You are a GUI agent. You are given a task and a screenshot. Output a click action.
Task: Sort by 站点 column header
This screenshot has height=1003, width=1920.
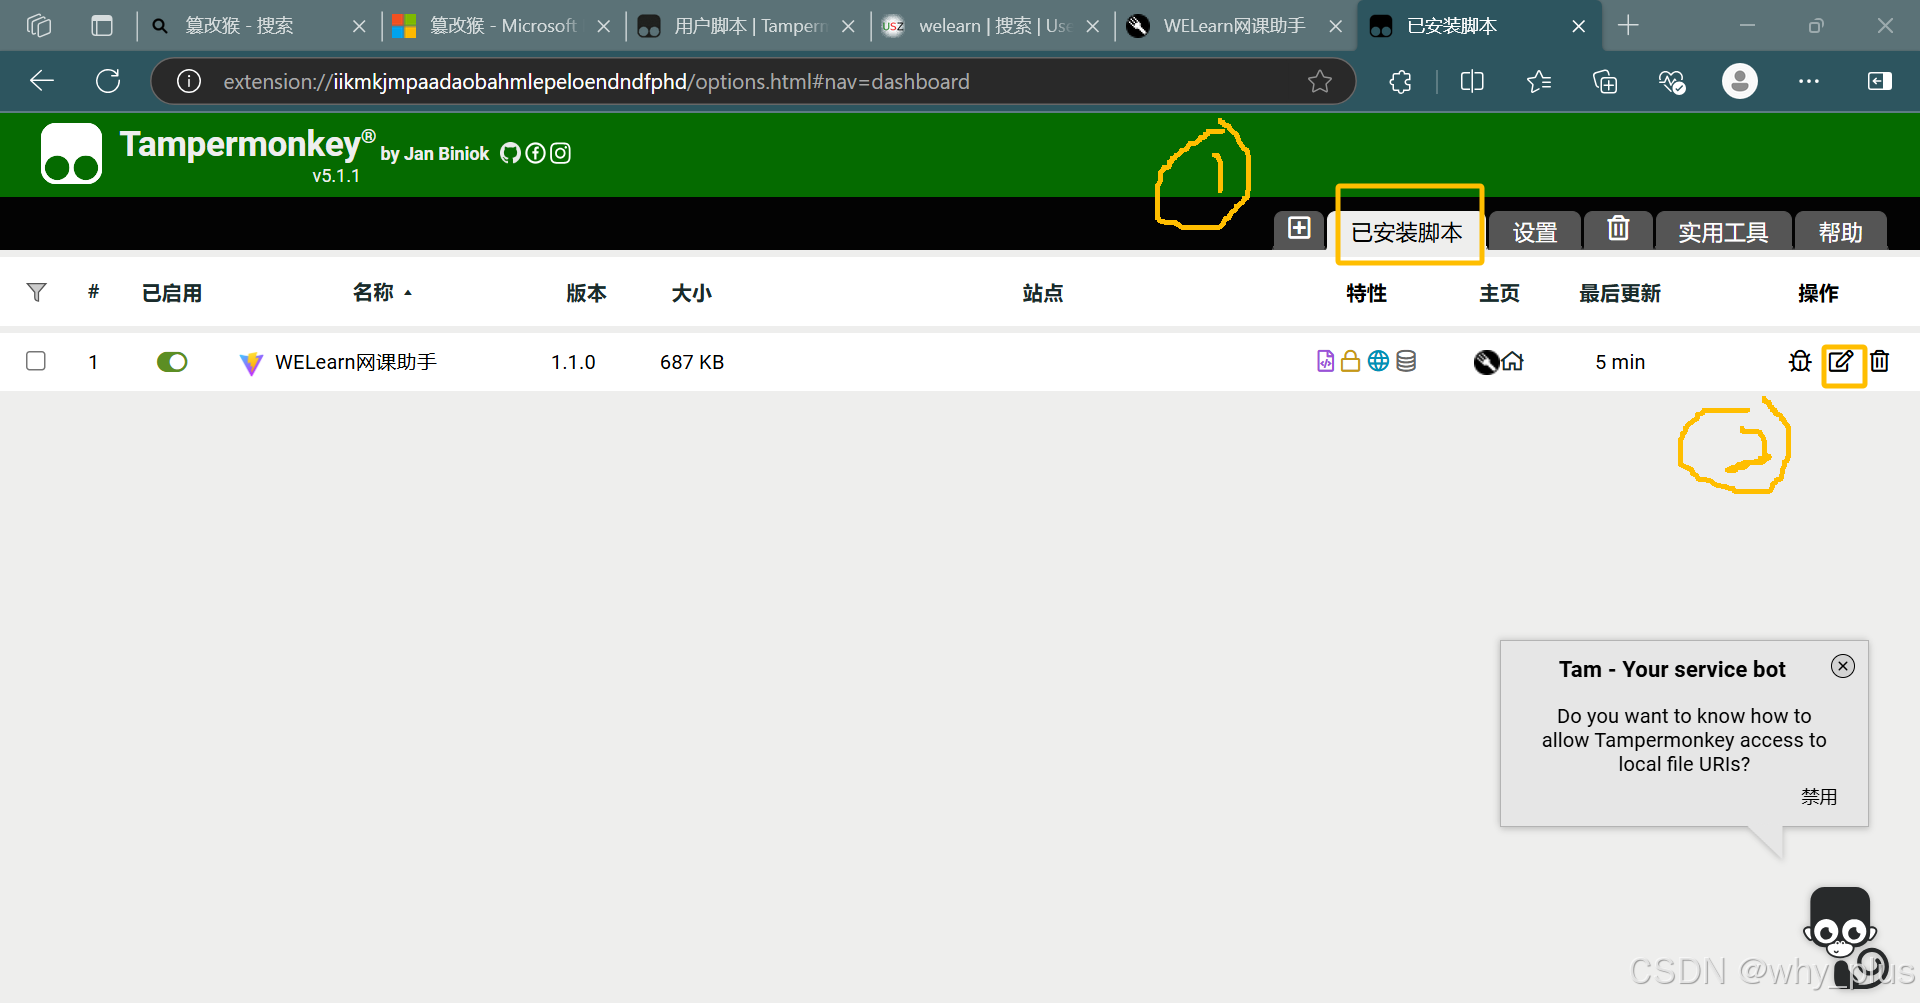(x=1043, y=293)
